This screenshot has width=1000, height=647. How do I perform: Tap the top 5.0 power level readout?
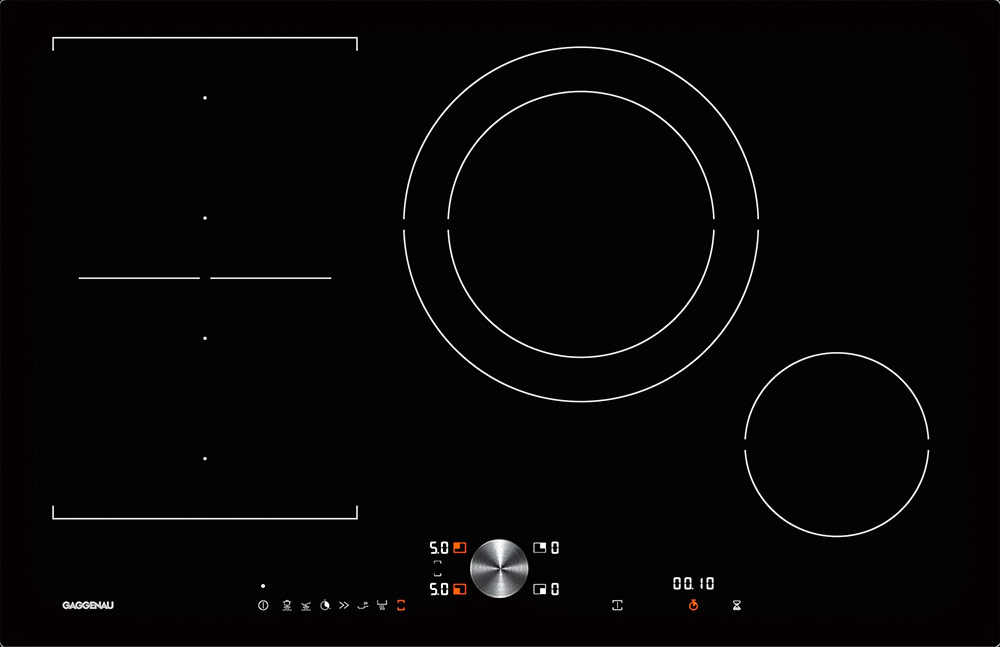pyautogui.click(x=438, y=548)
